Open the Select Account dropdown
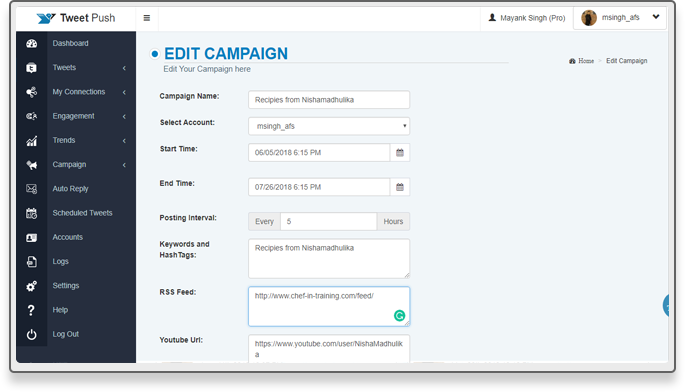The width and height of the screenshot is (685, 392). coord(329,126)
